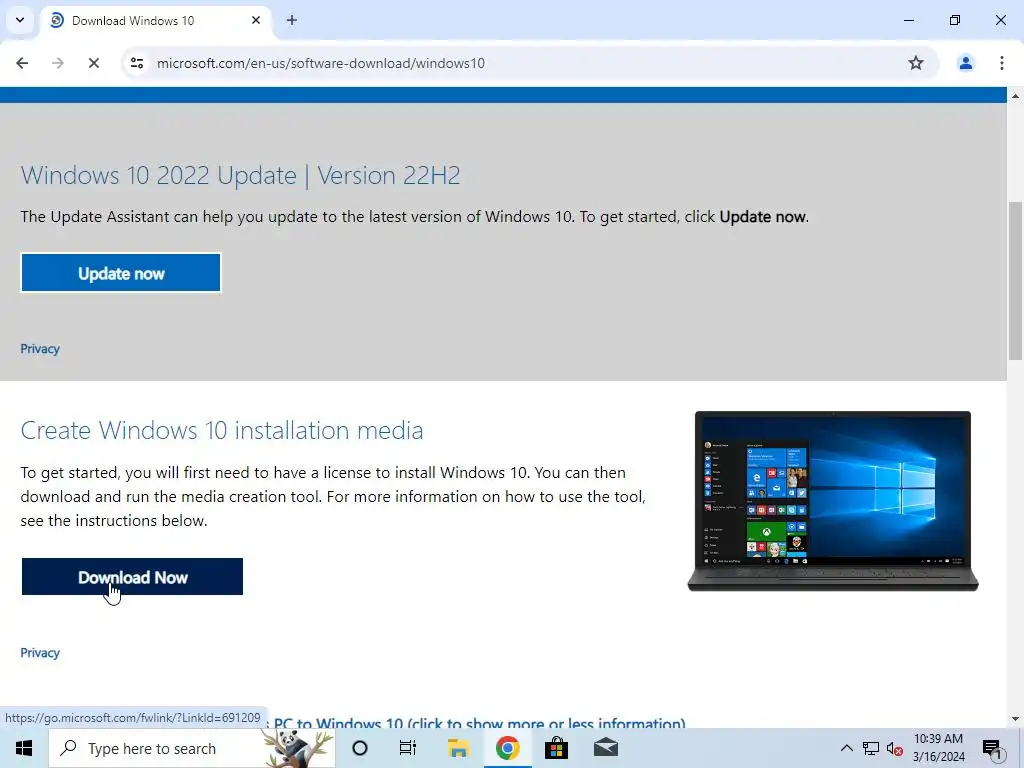Close the Download Windows 10 tab
Screen dimensions: 1024x768
click(x=256, y=20)
